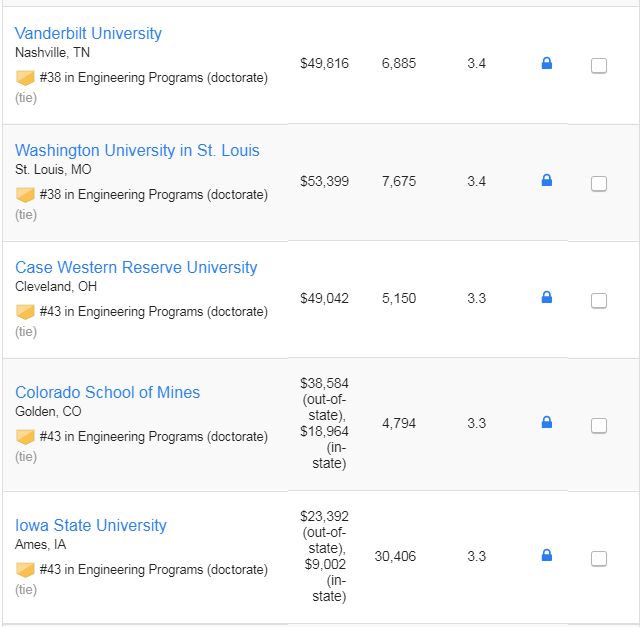Open the Vanderbilt University link
Image resolution: width=641 pixels, height=627 pixels.
(88, 34)
